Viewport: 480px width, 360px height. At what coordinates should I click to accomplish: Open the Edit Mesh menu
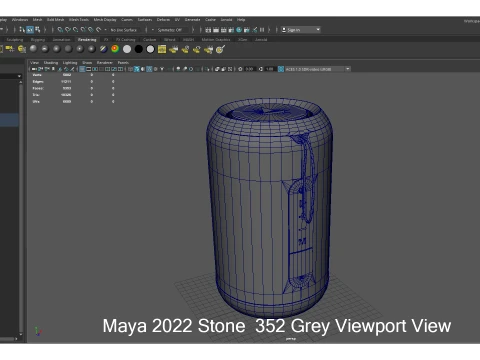55,20
